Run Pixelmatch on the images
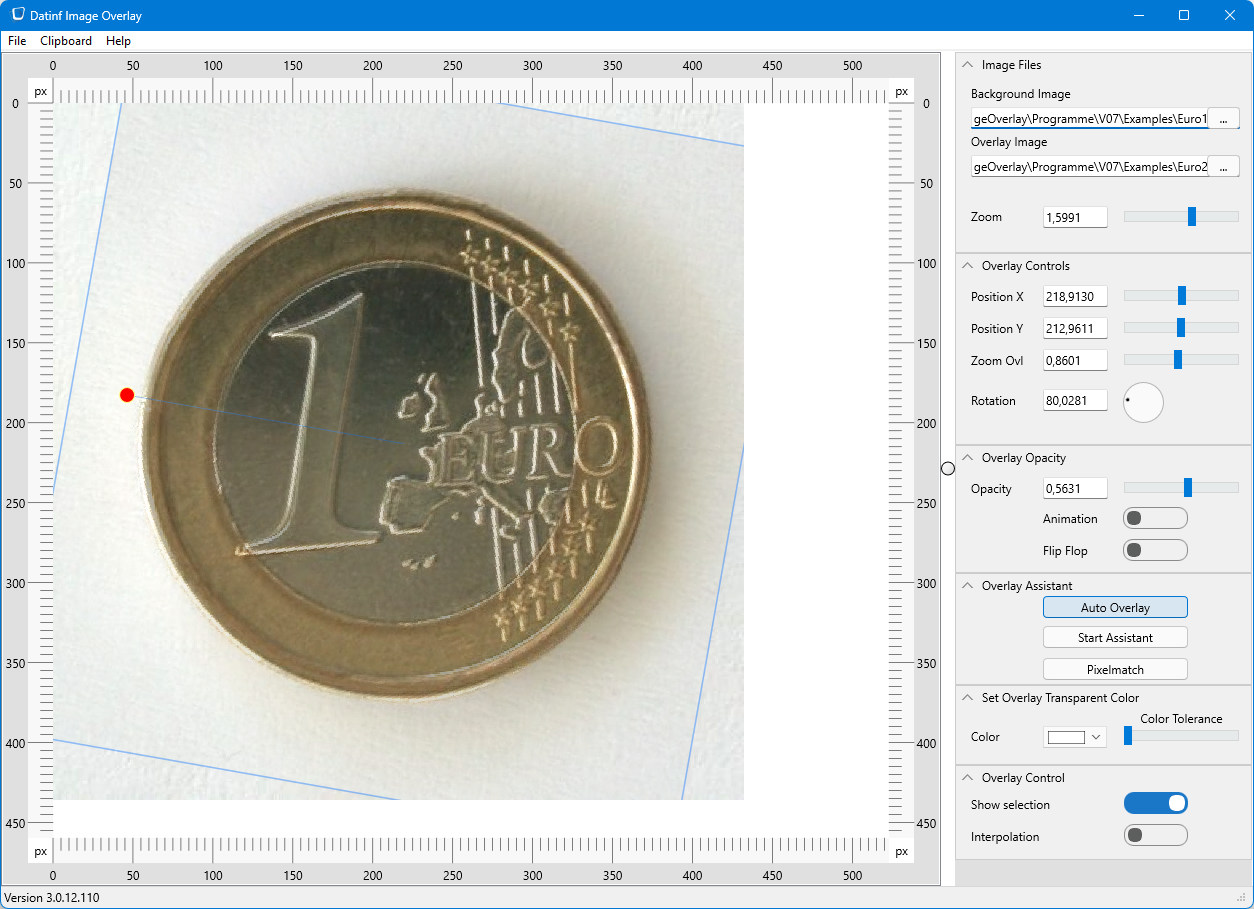 pos(1114,669)
